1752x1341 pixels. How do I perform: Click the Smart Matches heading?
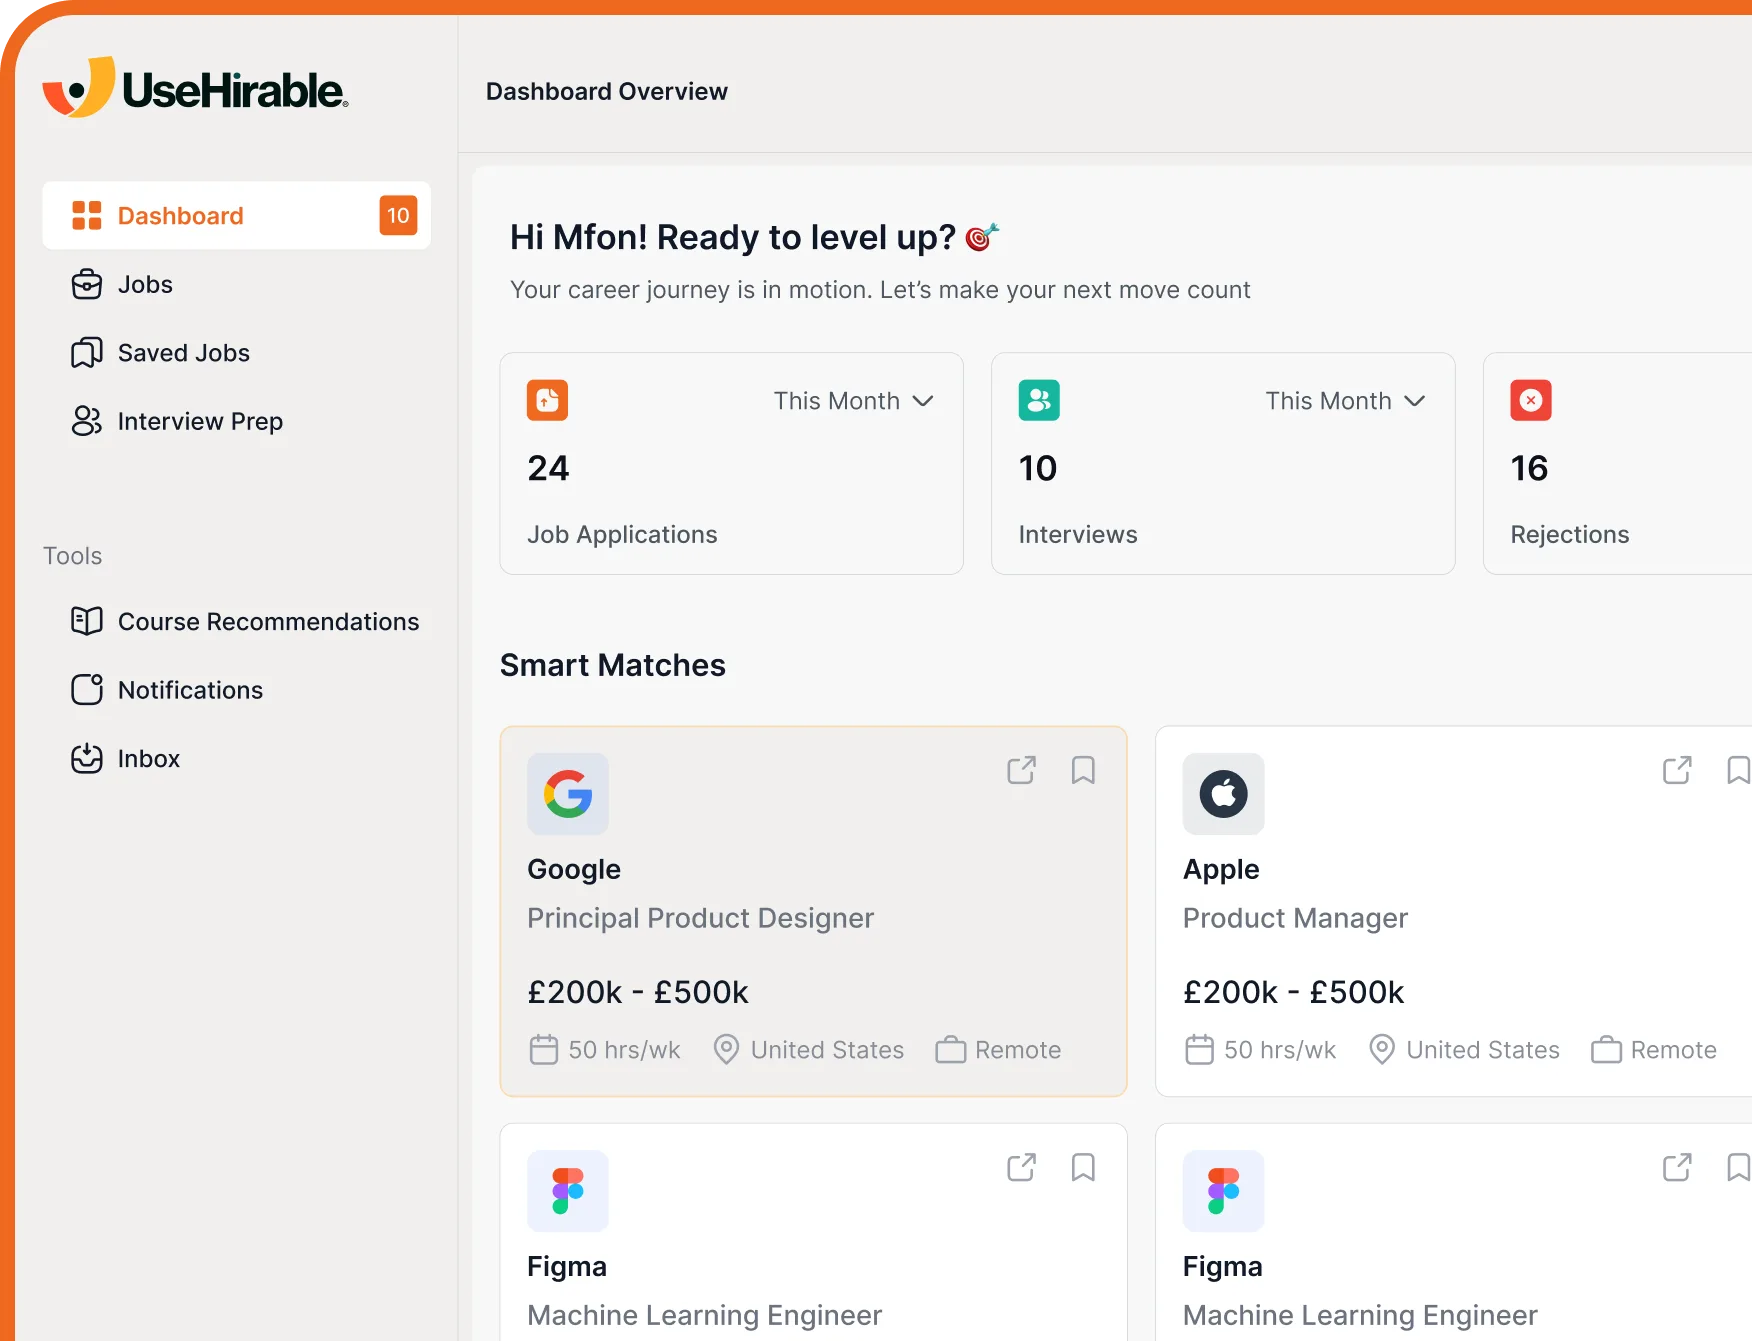tap(613, 665)
